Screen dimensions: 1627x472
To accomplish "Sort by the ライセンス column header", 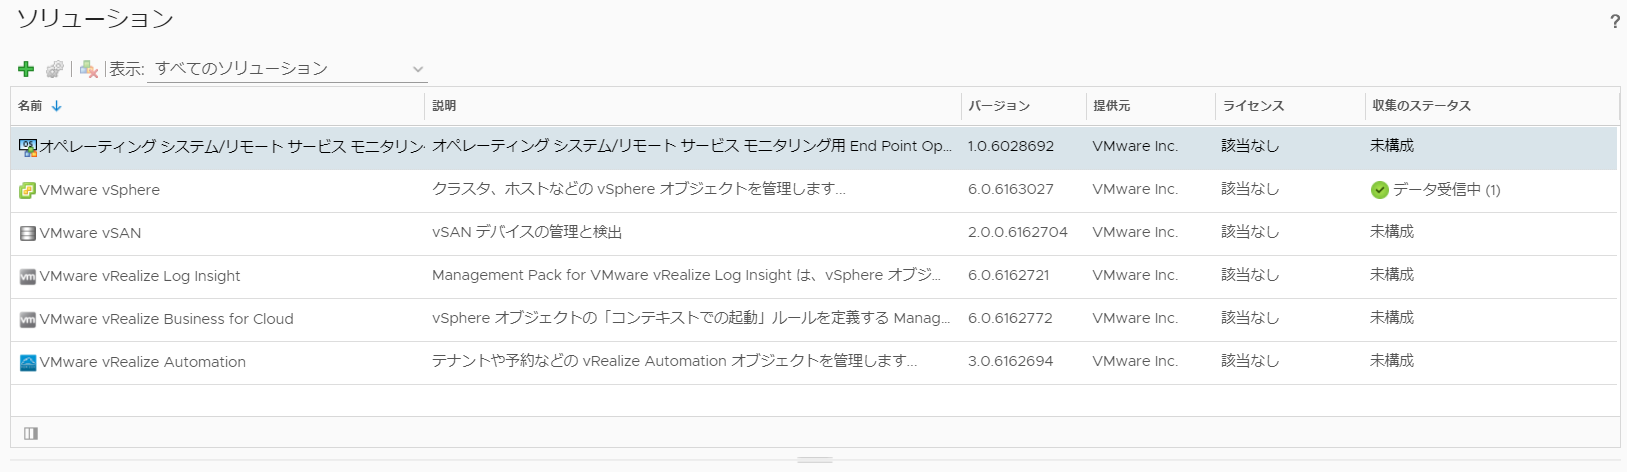I will [x=1253, y=106].
